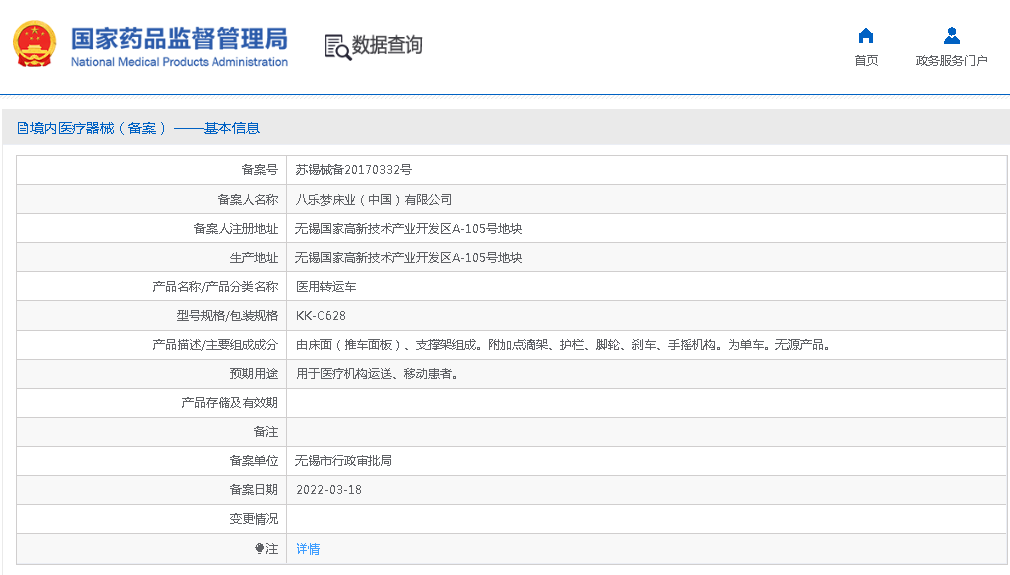Click the 生产地址 value cell
Image resolution: width=1010 pixels, height=575 pixels.
408,258
